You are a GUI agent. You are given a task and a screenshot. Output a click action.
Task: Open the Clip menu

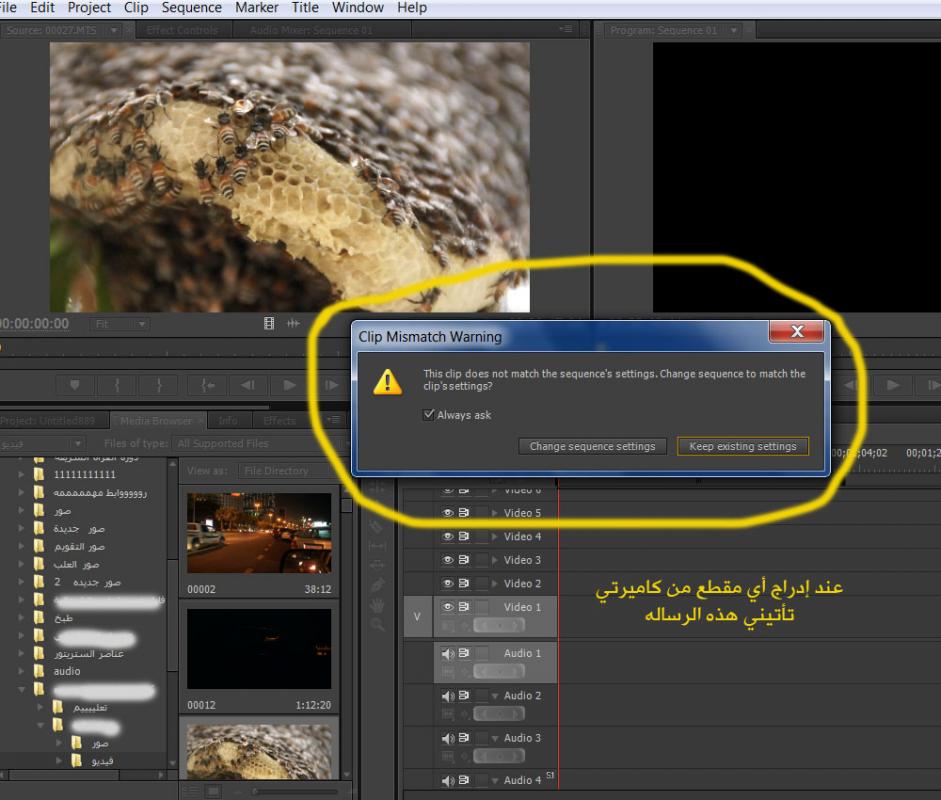[136, 8]
